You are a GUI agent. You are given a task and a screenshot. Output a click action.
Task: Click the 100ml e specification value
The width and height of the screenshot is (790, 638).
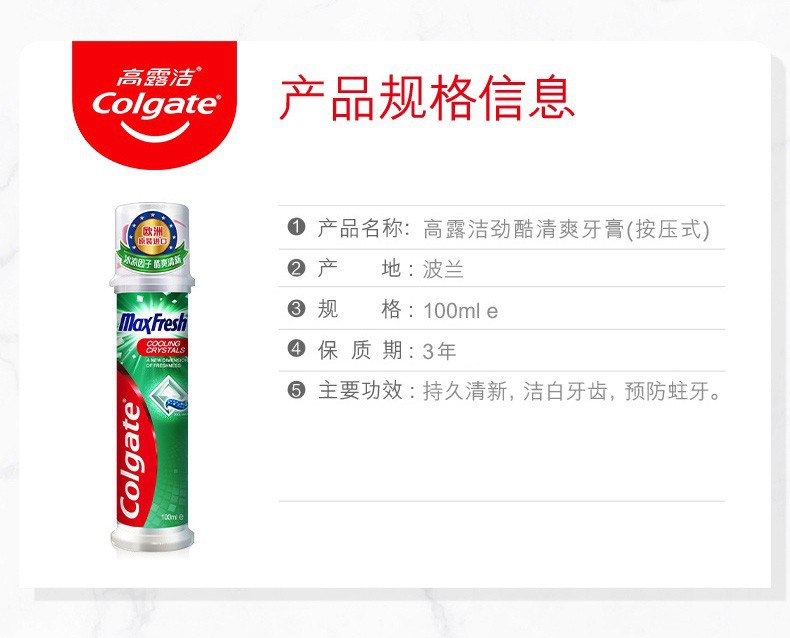point(460,310)
